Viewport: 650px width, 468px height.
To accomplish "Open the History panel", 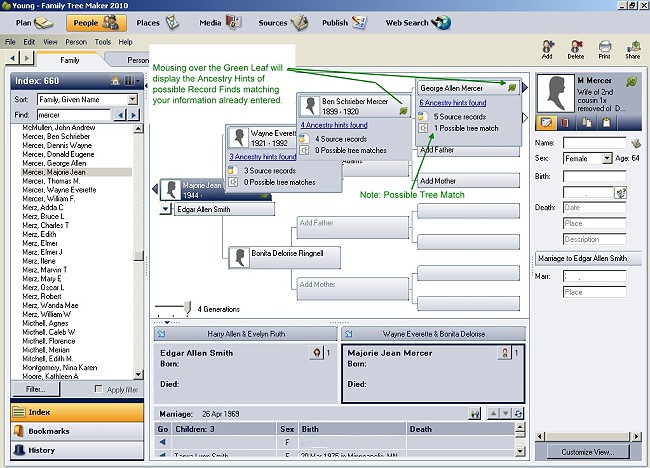I will (x=77, y=450).
